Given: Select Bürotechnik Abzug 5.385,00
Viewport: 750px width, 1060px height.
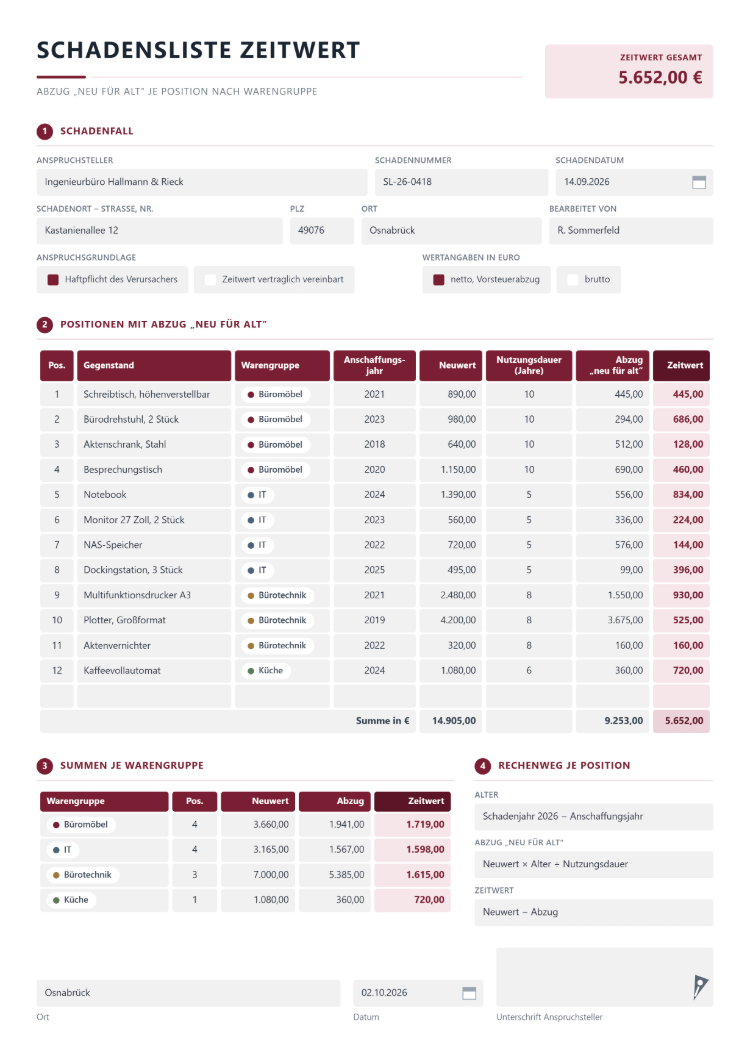Looking at the screenshot, I should (x=335, y=875).
